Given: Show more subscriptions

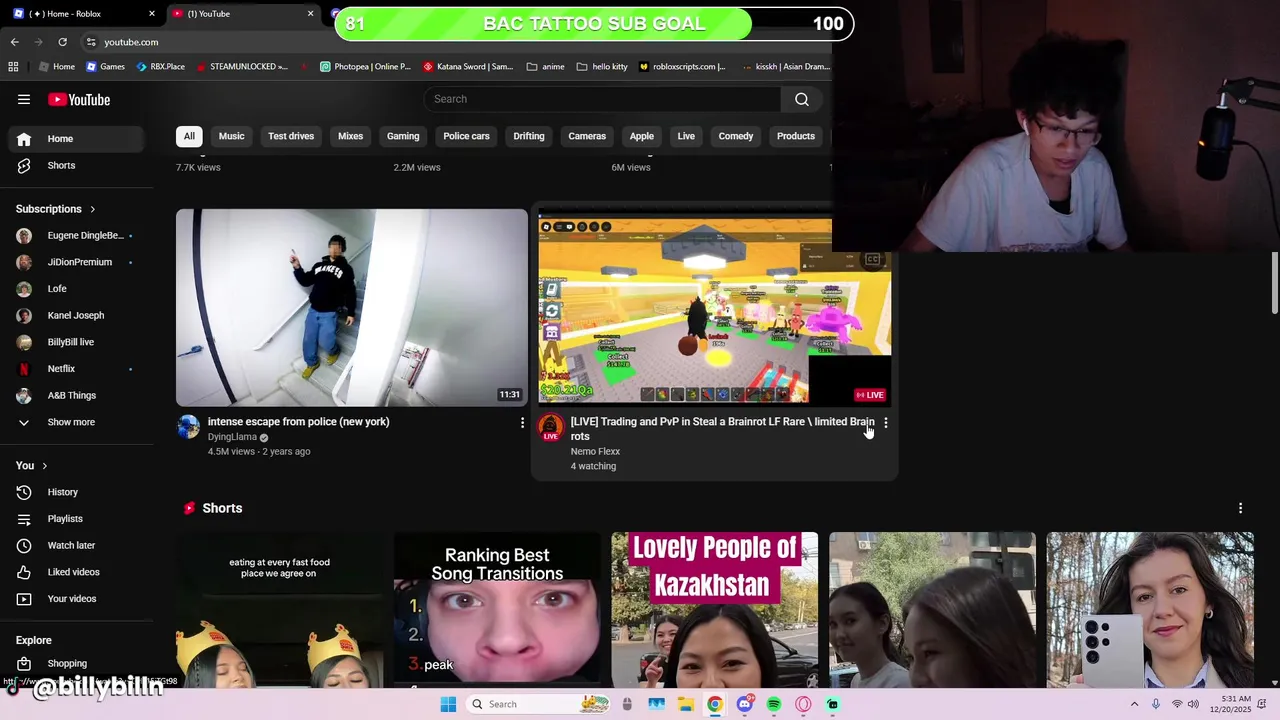Looking at the screenshot, I should 76,422.
